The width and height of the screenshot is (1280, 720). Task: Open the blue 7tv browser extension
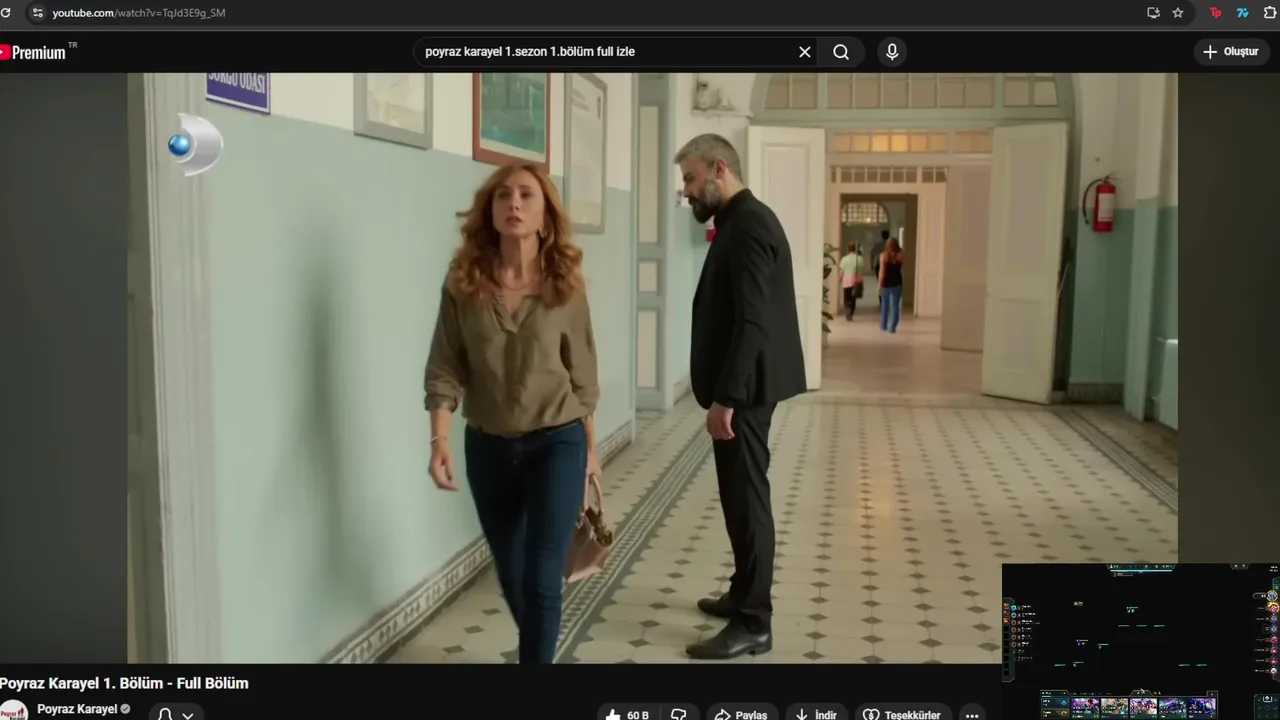click(x=1243, y=13)
